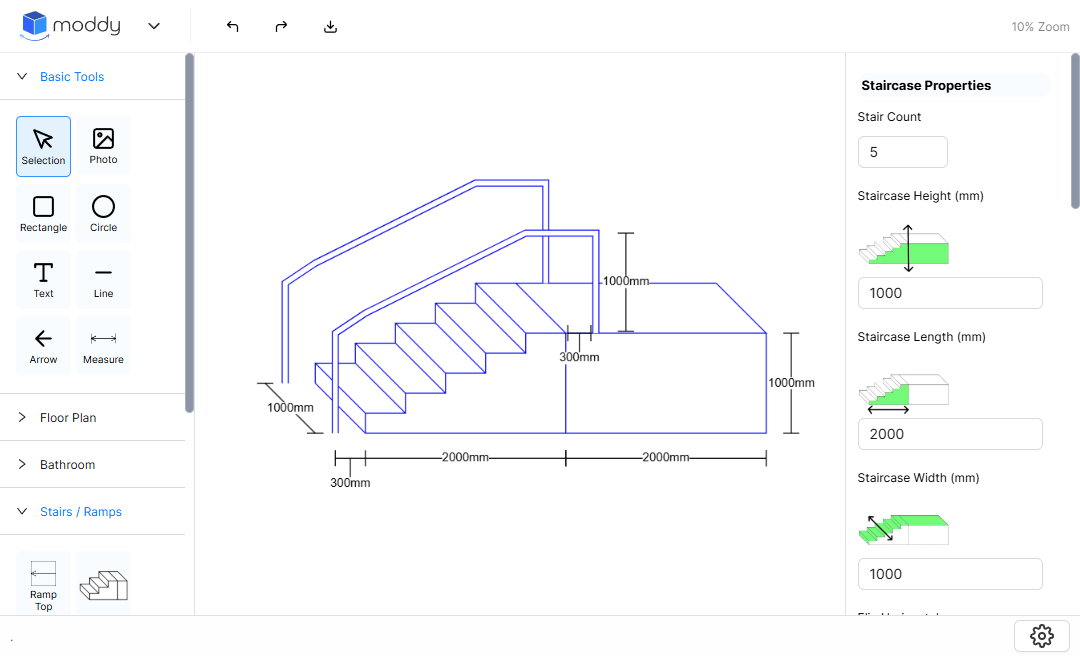1080x656 pixels.
Task: Select the Arrow tool
Action: (x=43, y=345)
